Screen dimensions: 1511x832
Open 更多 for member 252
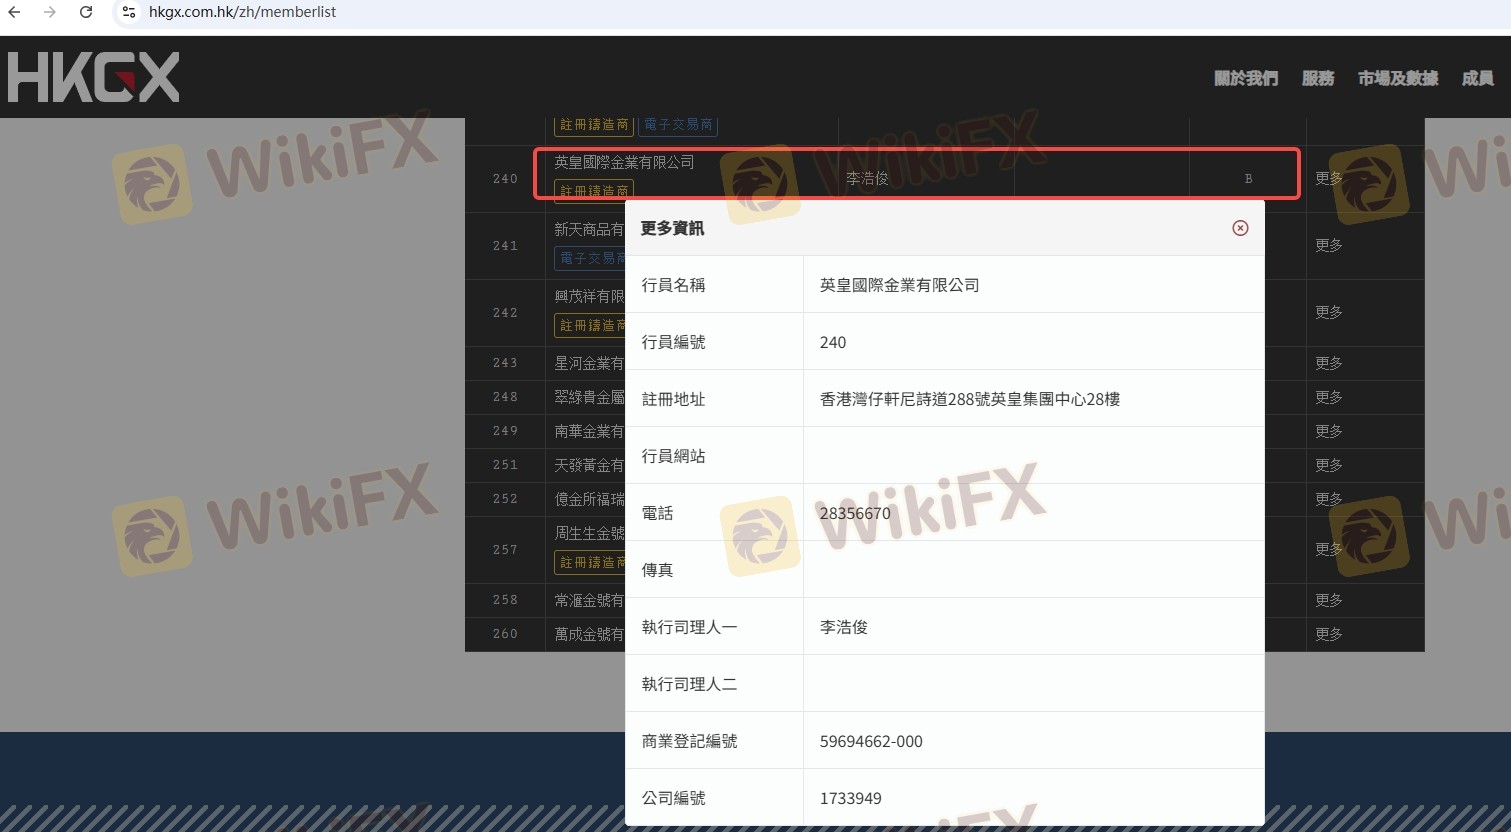click(1329, 499)
